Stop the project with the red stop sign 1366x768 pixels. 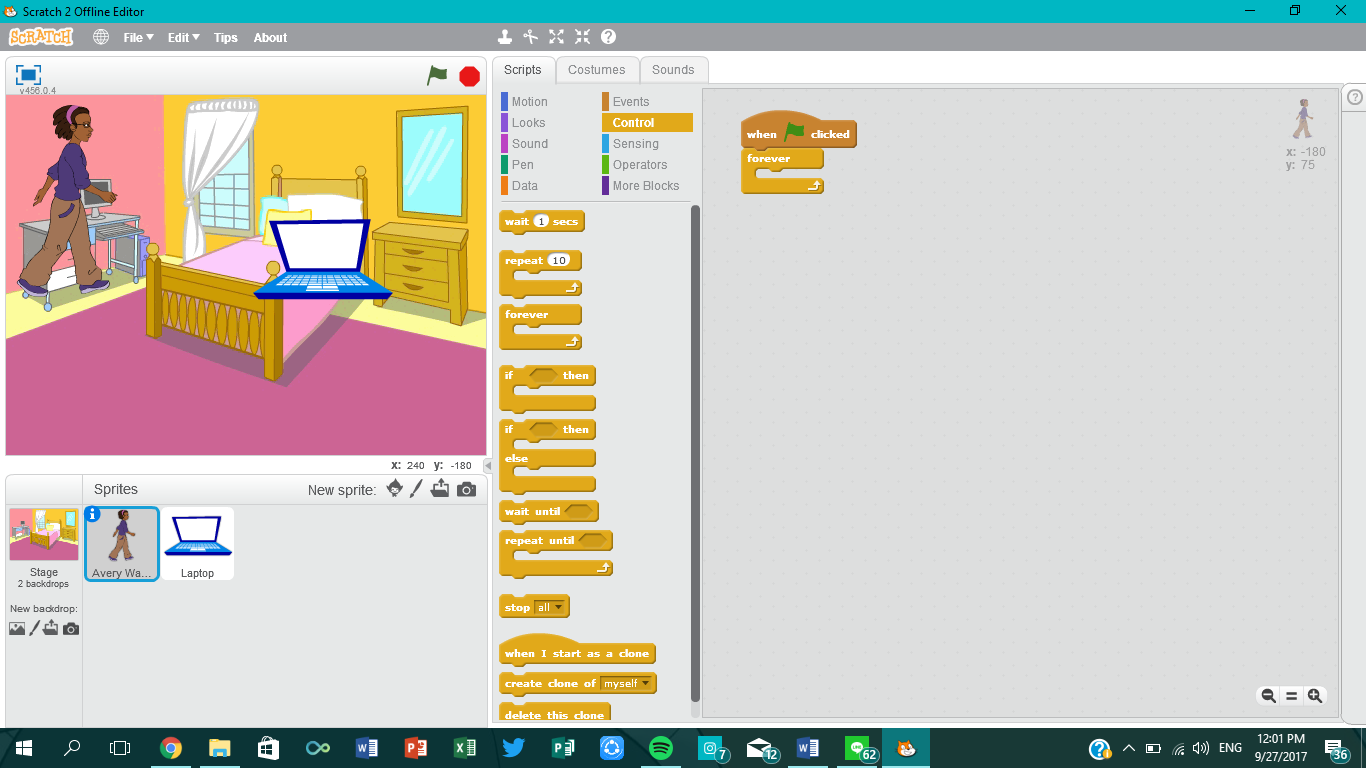pos(468,74)
